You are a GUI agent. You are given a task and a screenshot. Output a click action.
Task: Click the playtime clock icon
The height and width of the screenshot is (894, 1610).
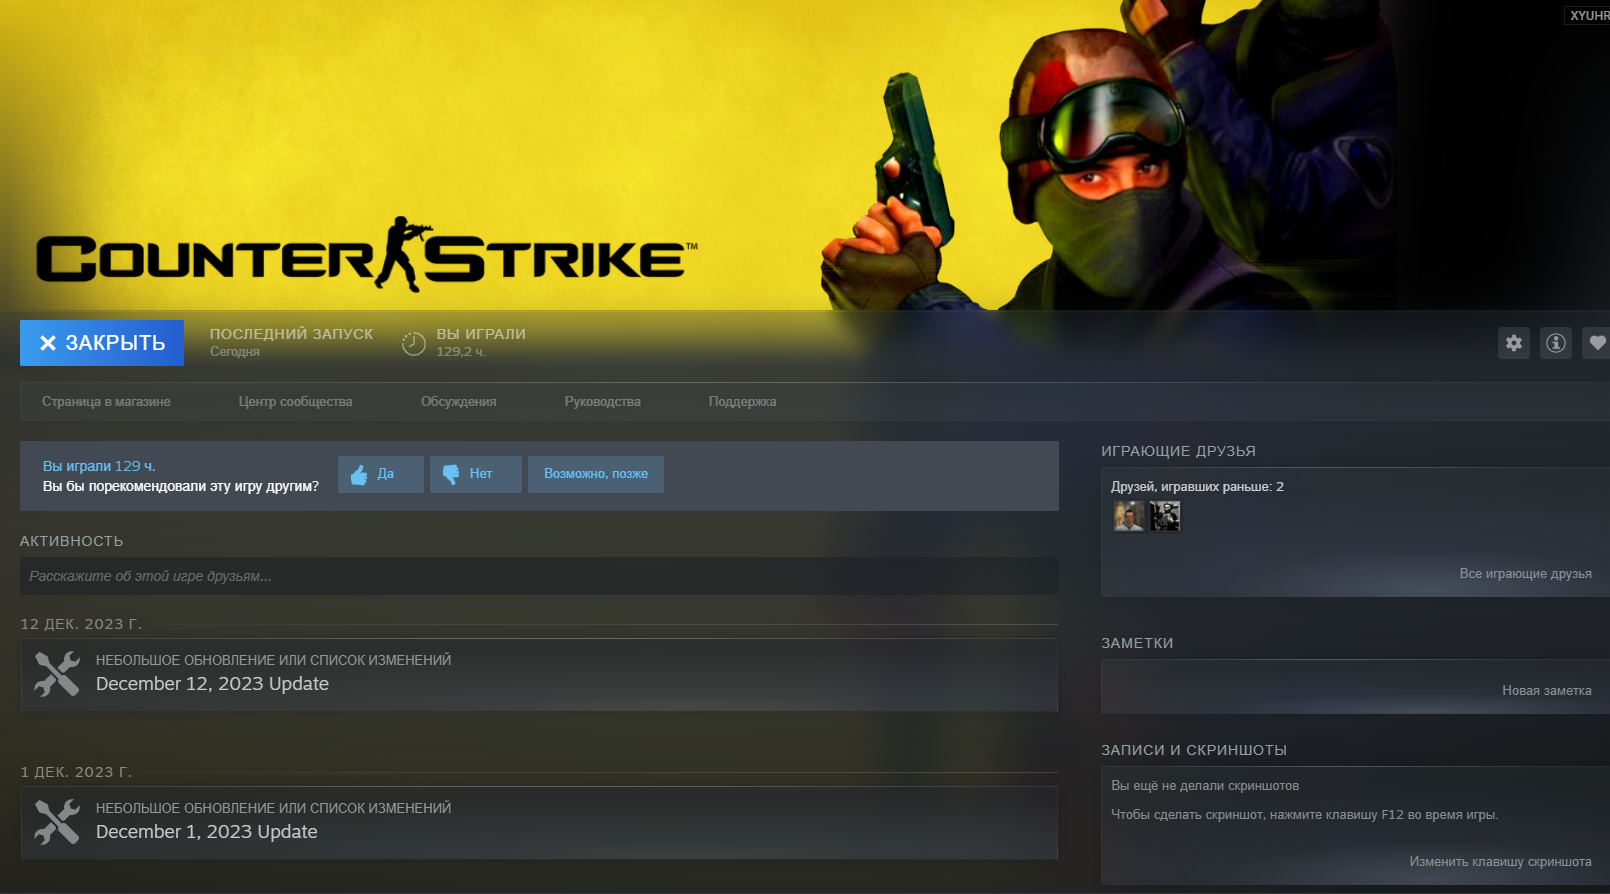(x=414, y=344)
